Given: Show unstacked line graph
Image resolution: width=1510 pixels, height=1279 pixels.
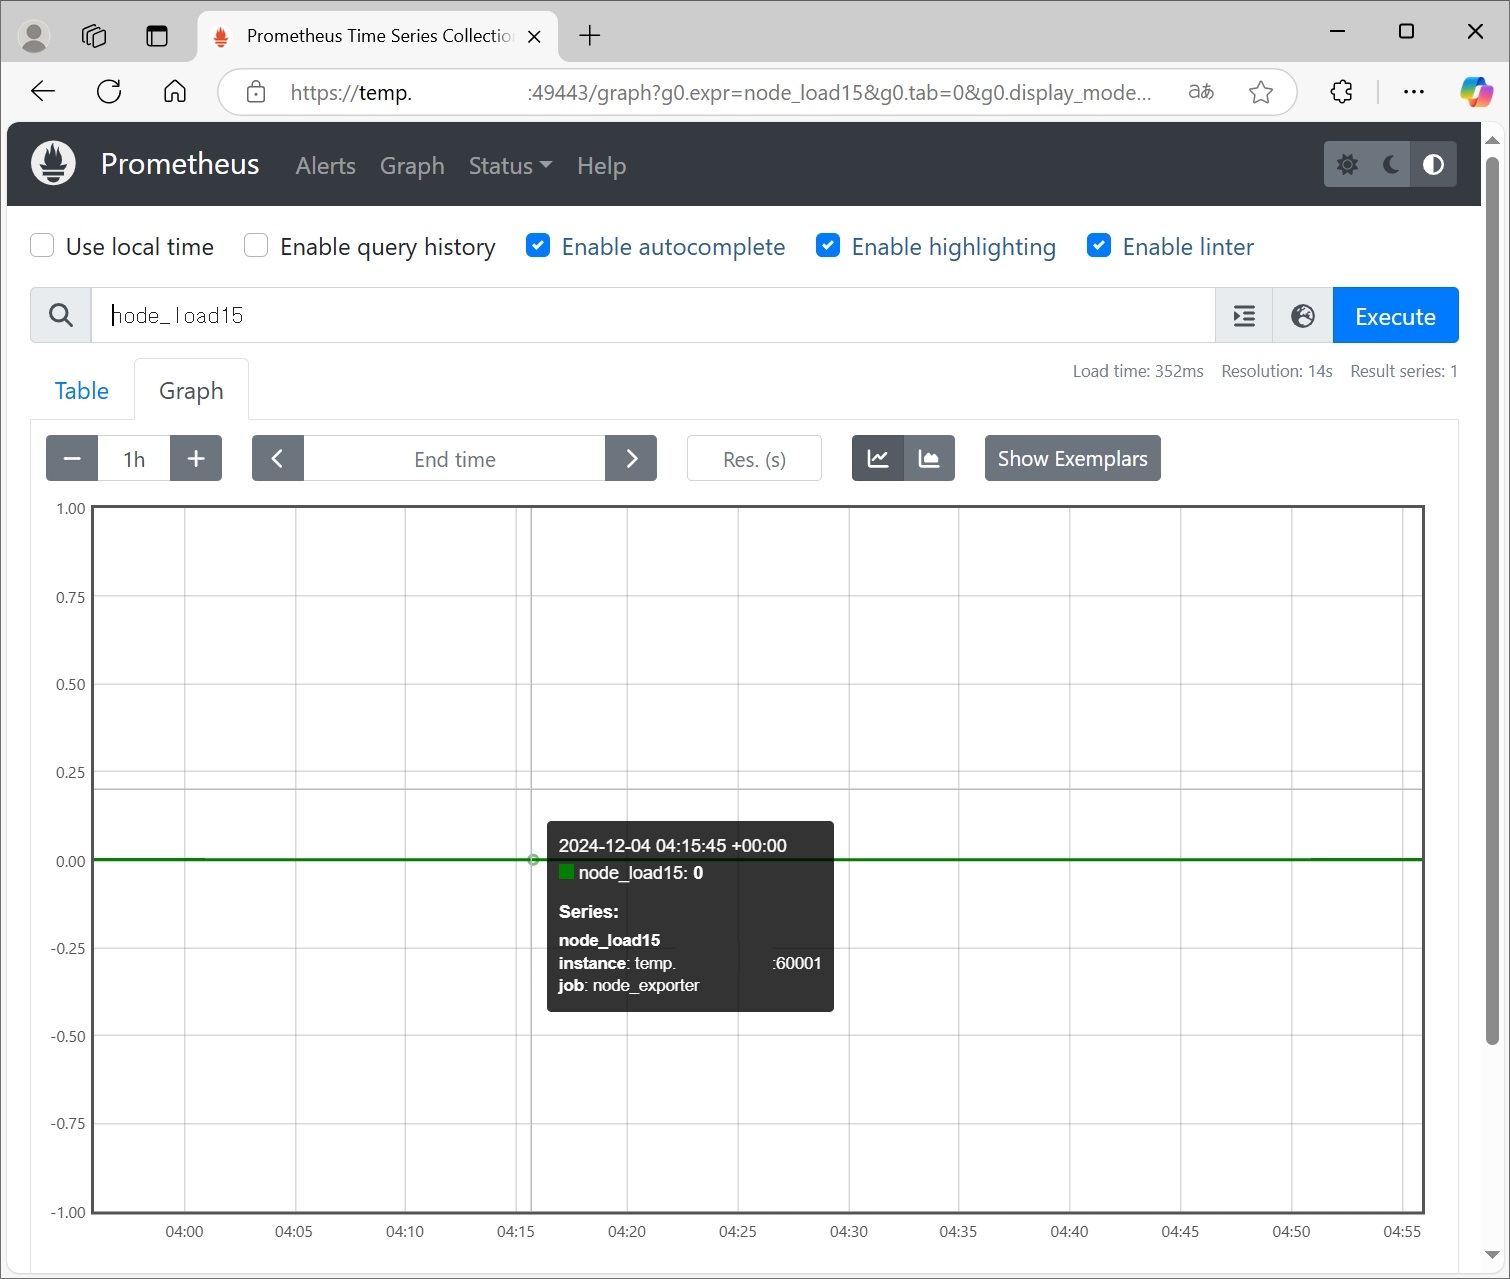Looking at the screenshot, I should pyautogui.click(x=878, y=459).
